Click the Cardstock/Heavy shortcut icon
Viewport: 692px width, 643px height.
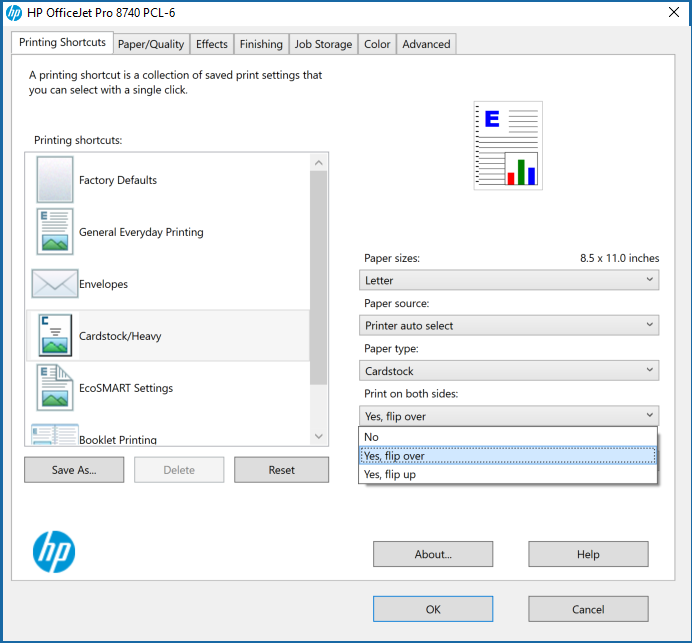point(55,336)
